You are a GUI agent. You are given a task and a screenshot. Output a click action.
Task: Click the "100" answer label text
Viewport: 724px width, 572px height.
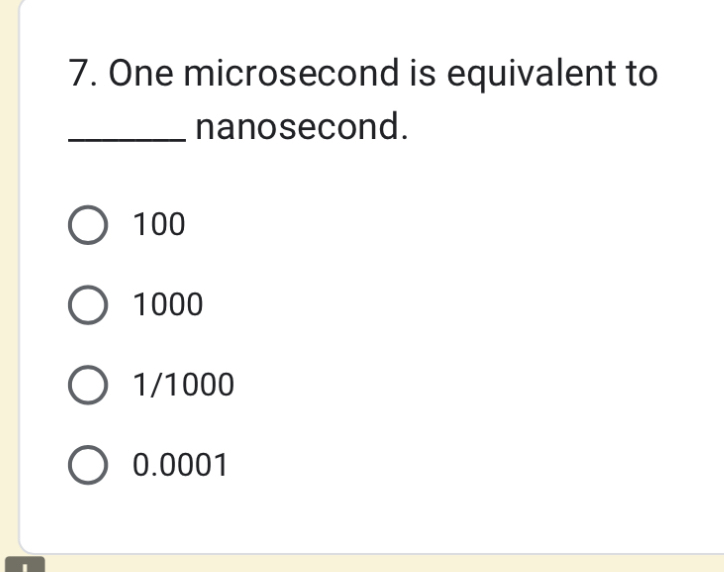(160, 225)
